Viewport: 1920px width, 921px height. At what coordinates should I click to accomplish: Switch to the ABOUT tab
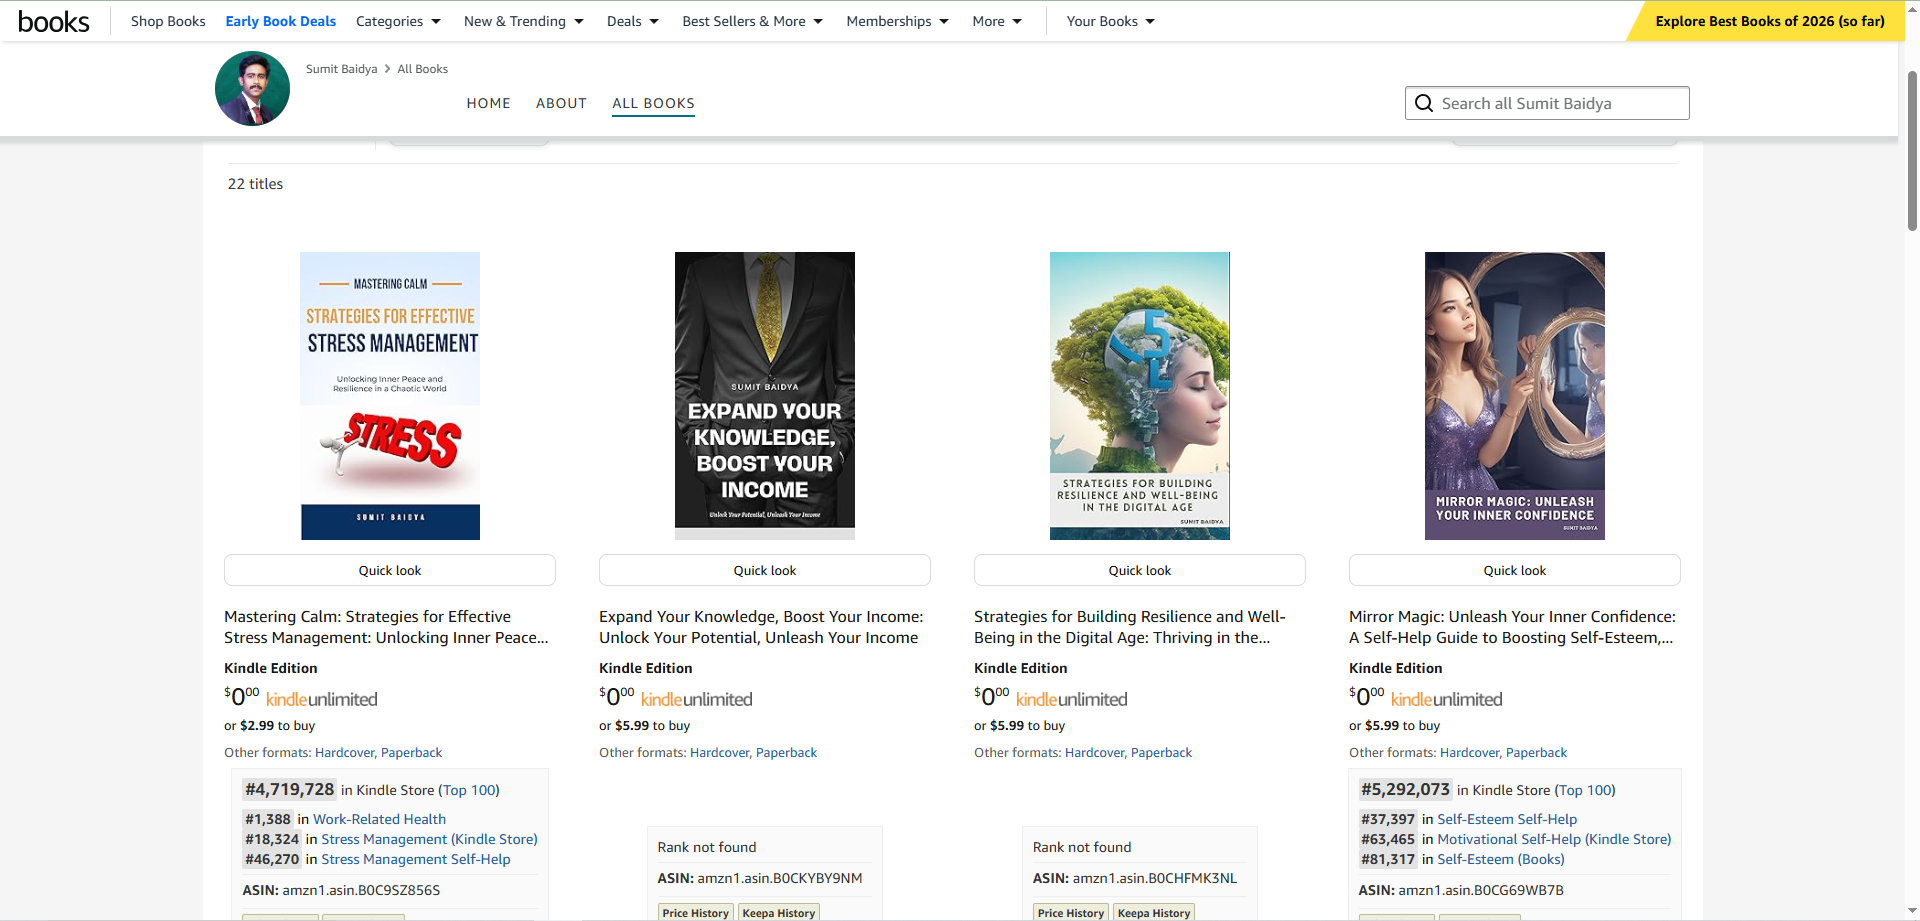[x=561, y=103]
